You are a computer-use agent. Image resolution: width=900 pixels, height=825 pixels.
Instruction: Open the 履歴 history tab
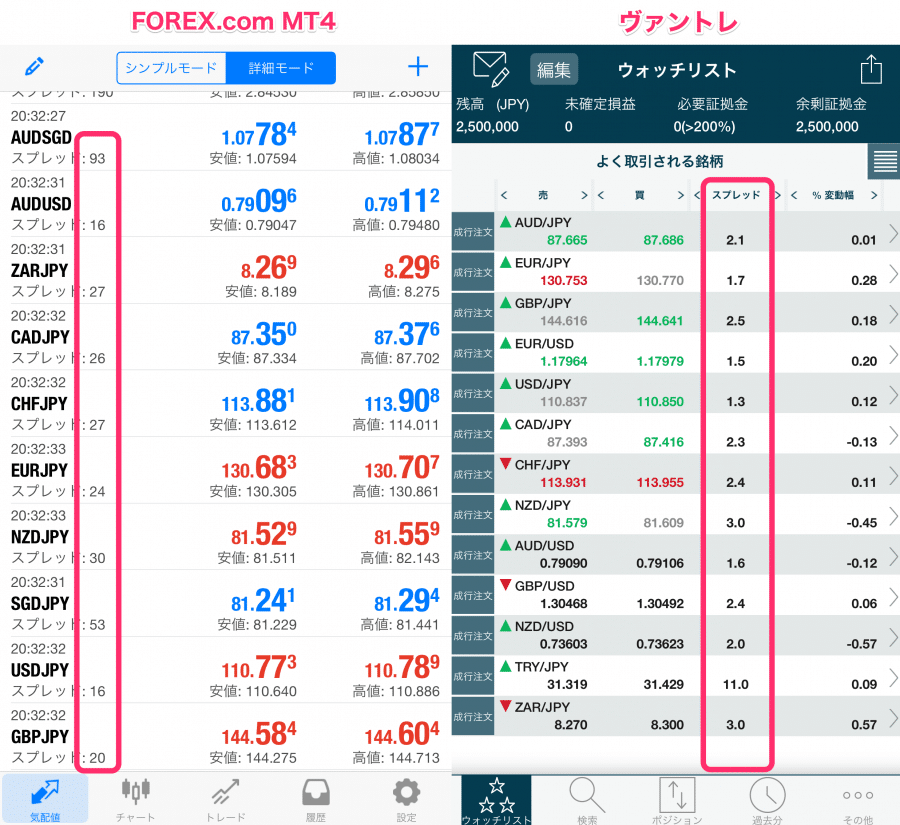tap(316, 799)
